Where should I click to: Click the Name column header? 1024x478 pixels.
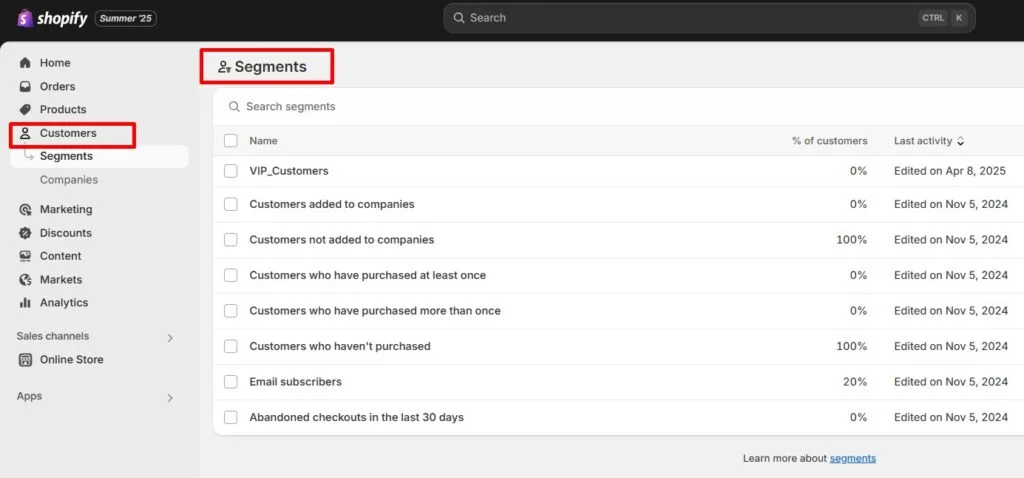coord(263,140)
